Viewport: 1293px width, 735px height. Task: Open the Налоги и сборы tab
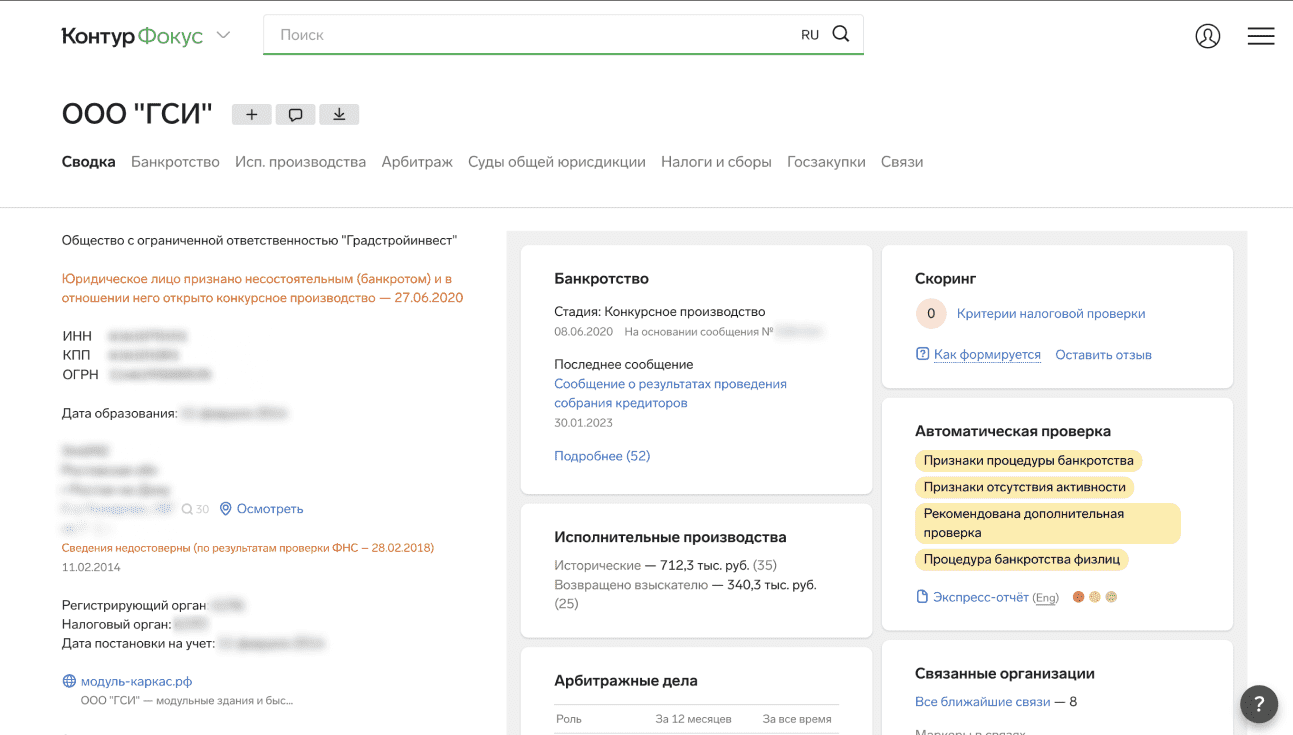point(716,161)
